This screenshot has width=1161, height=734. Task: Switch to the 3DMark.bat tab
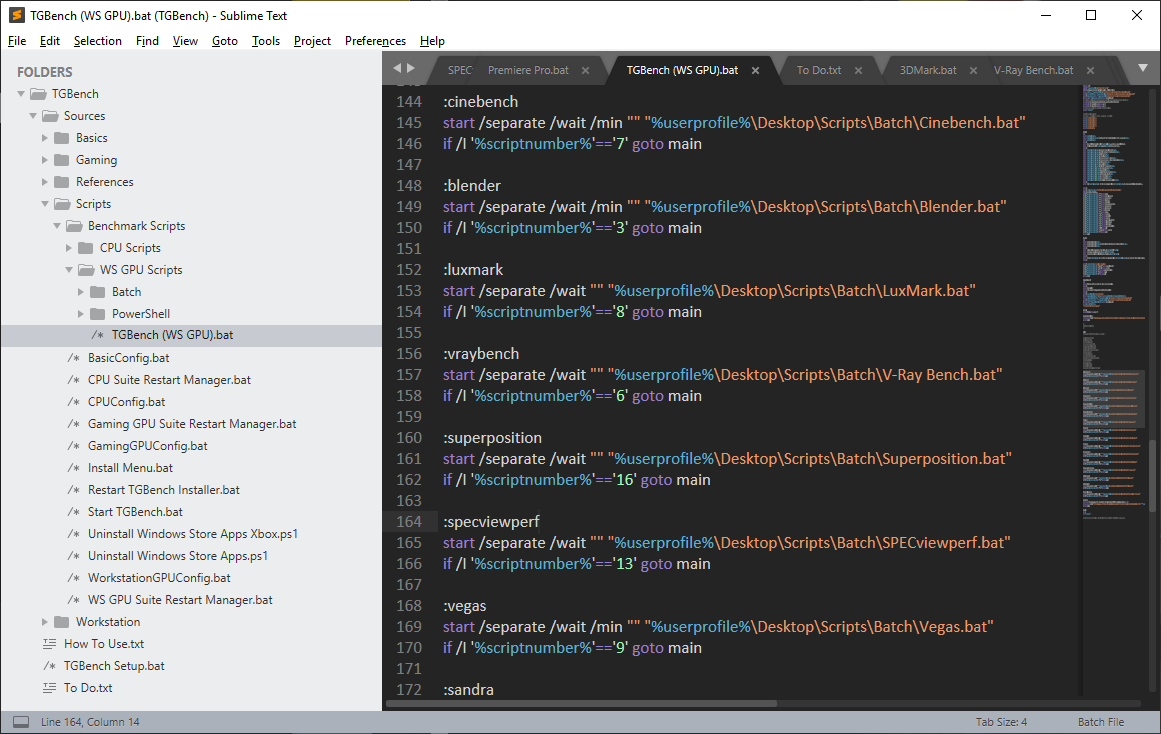tap(928, 70)
